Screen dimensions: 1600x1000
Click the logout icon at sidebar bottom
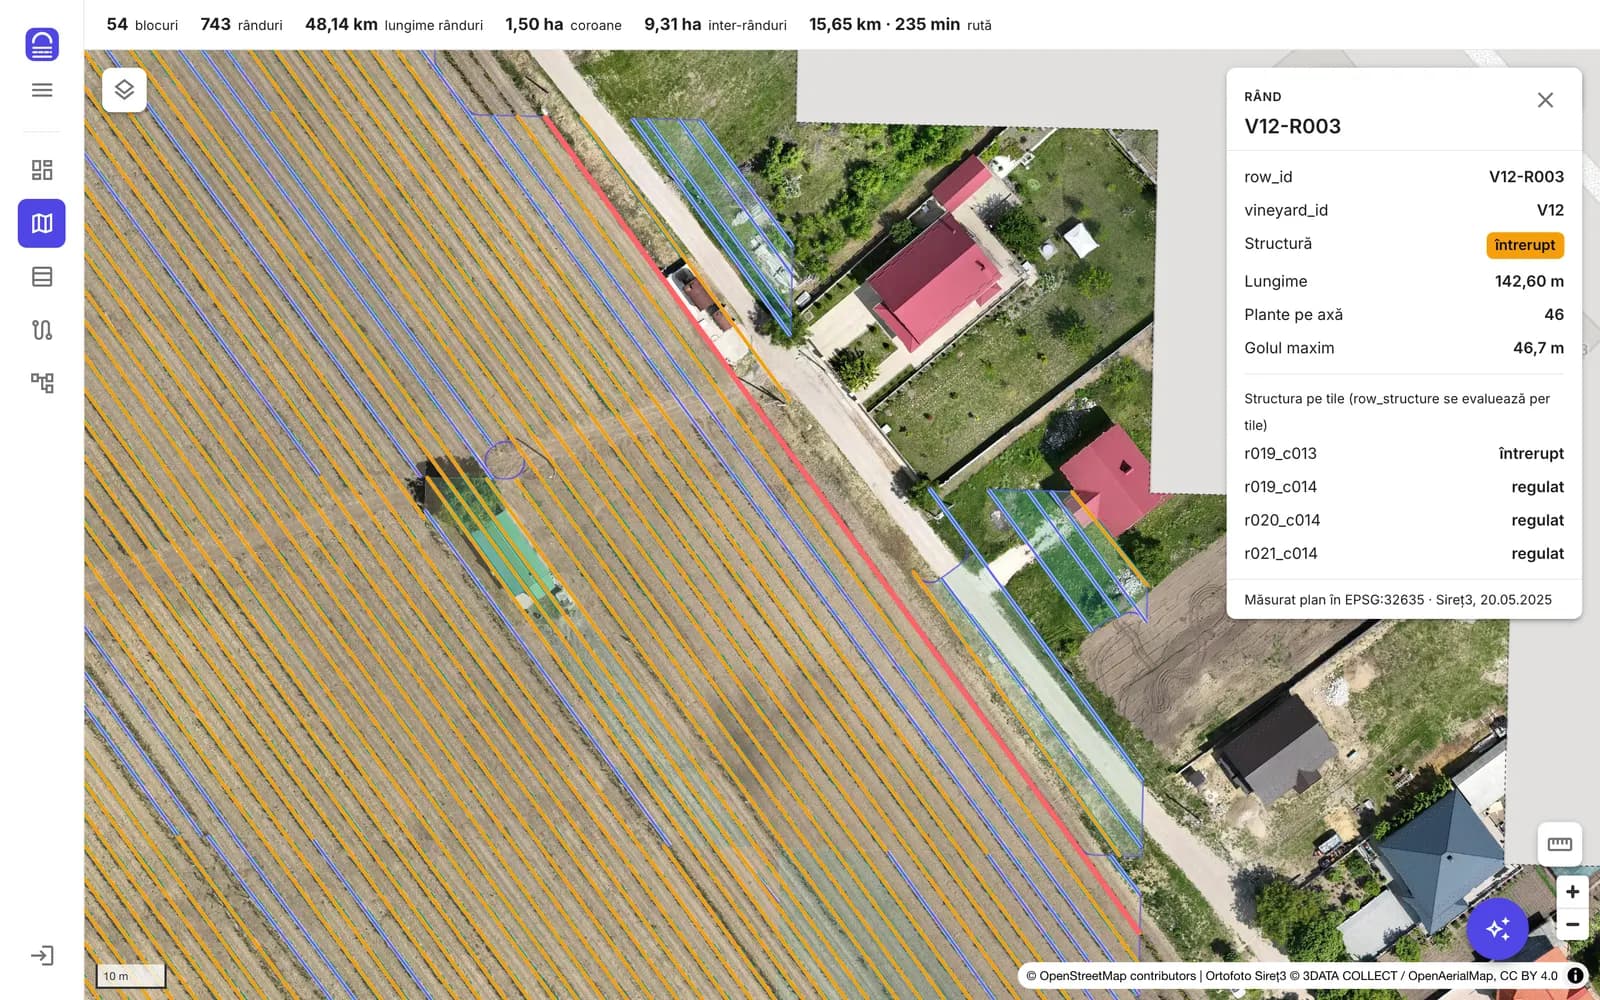point(42,956)
